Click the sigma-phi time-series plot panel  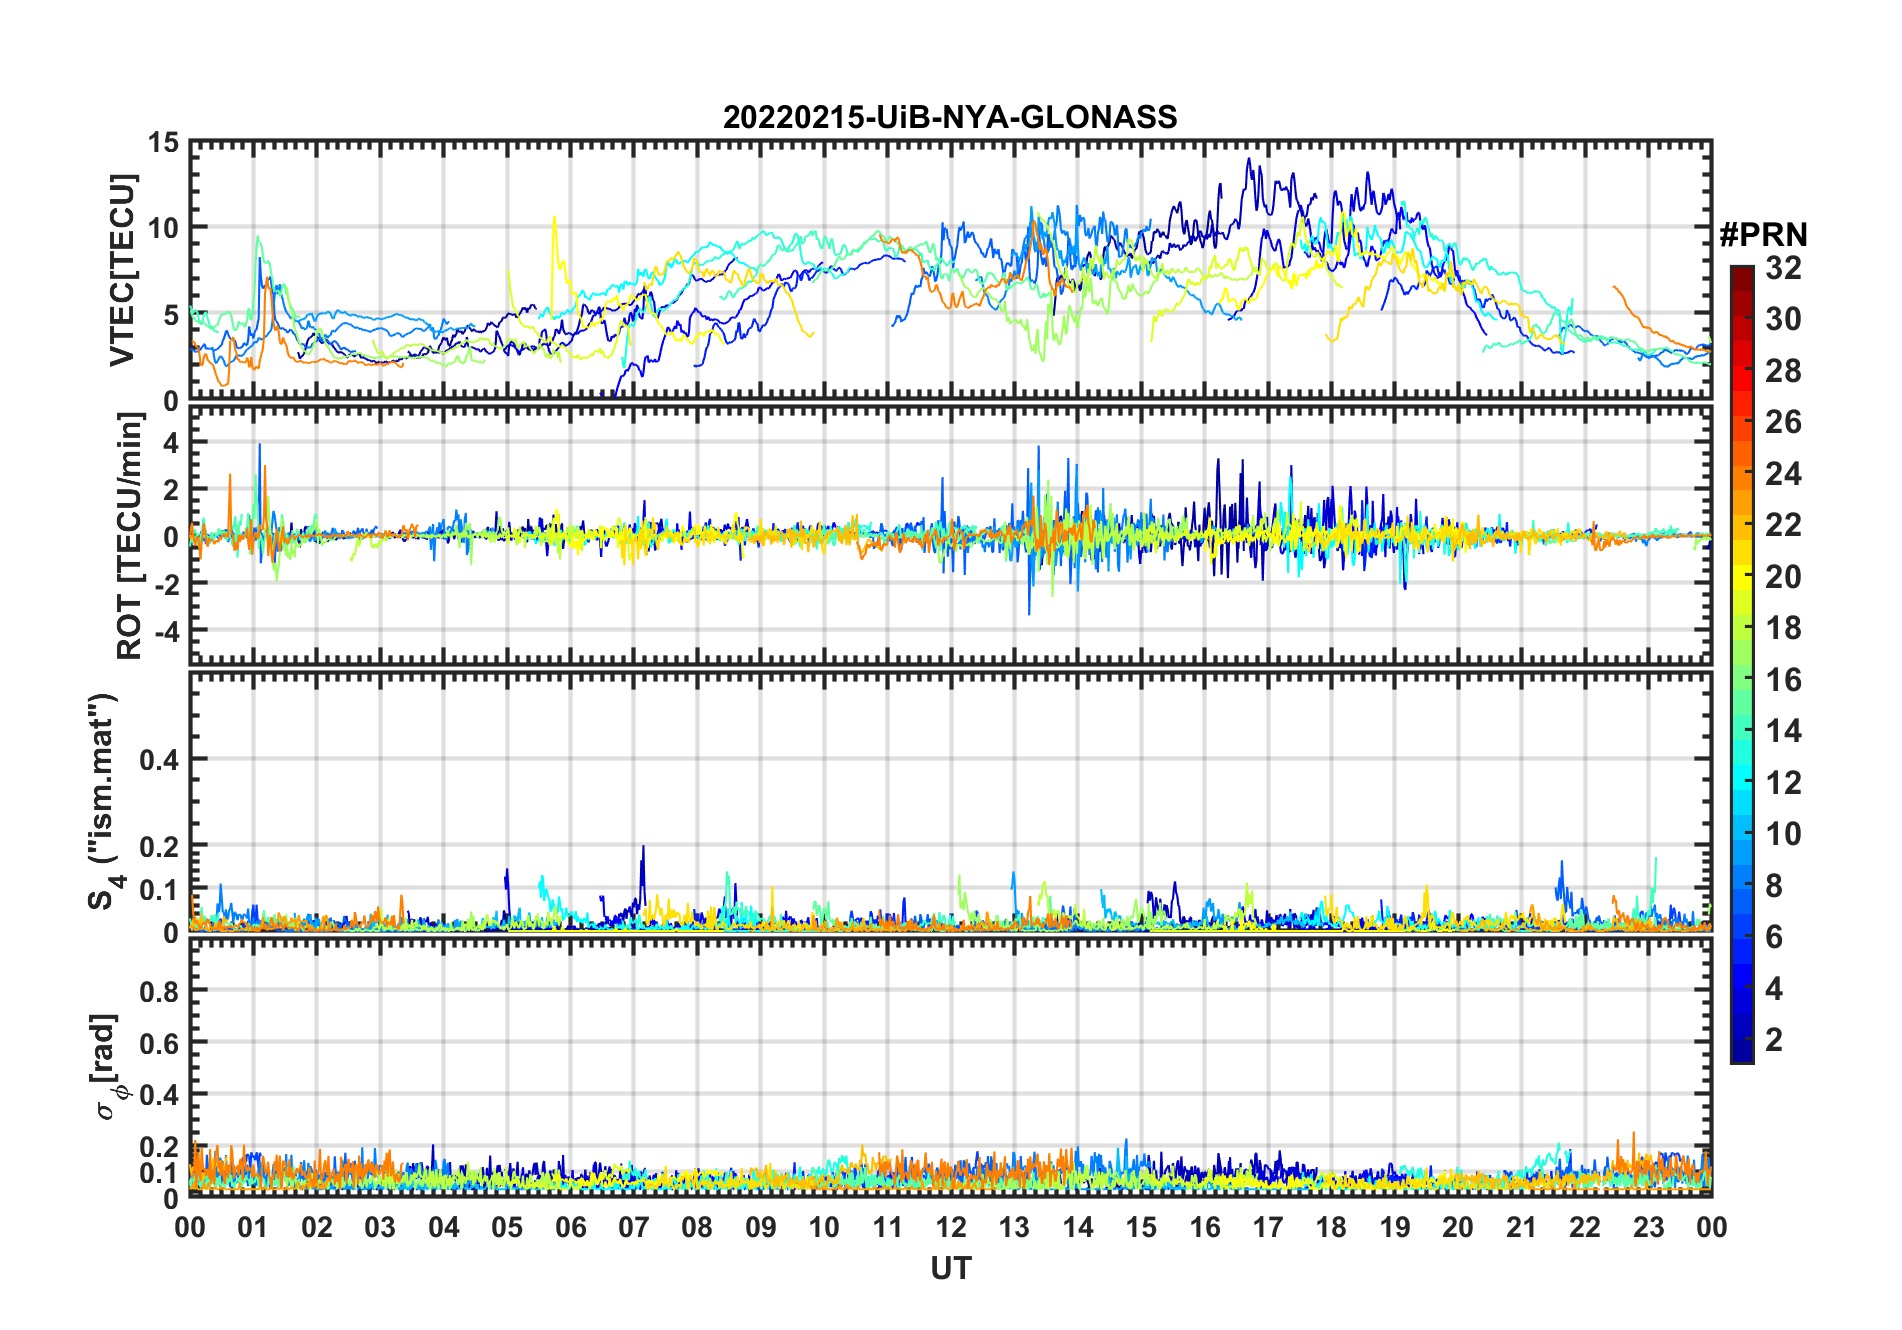point(950,1066)
